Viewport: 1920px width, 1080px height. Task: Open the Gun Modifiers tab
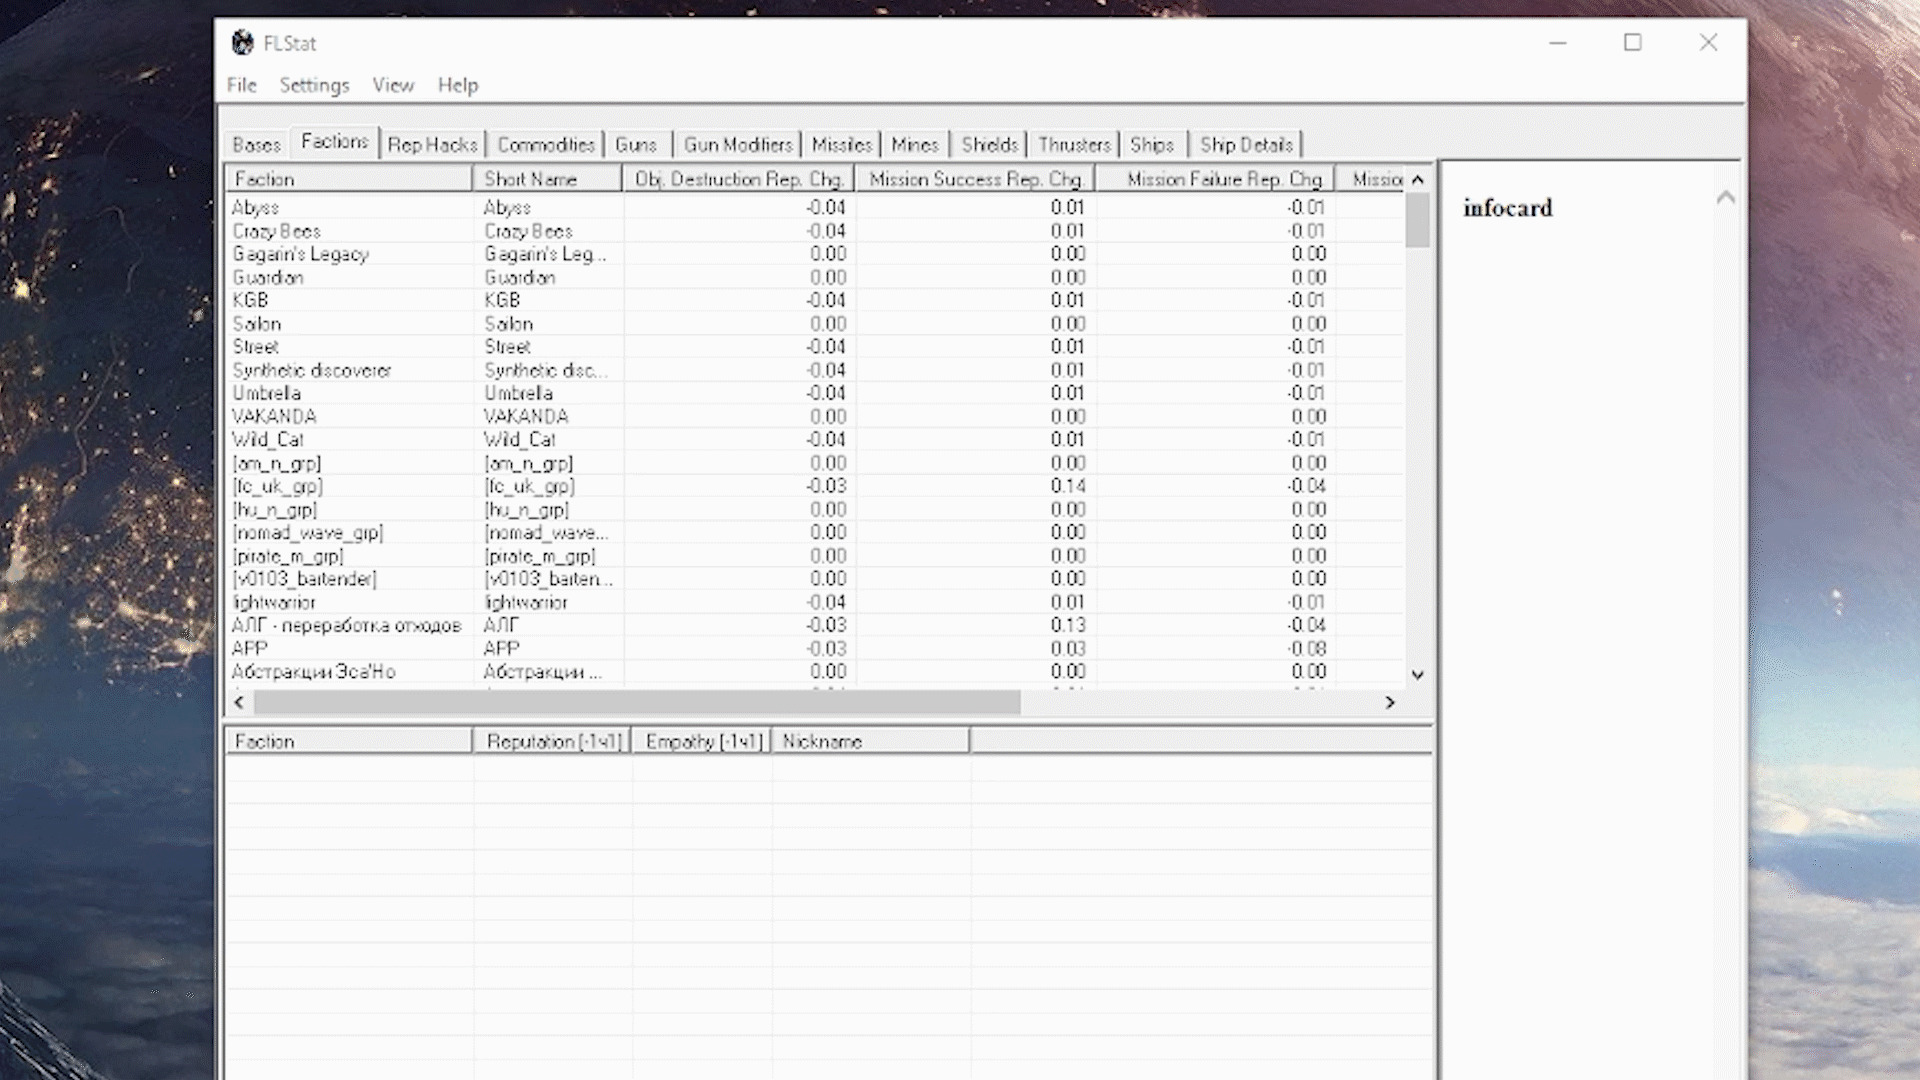[x=738, y=145]
